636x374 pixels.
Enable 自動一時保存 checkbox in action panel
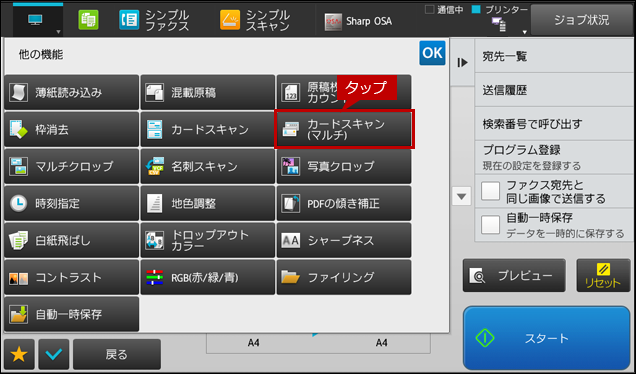[x=490, y=225]
